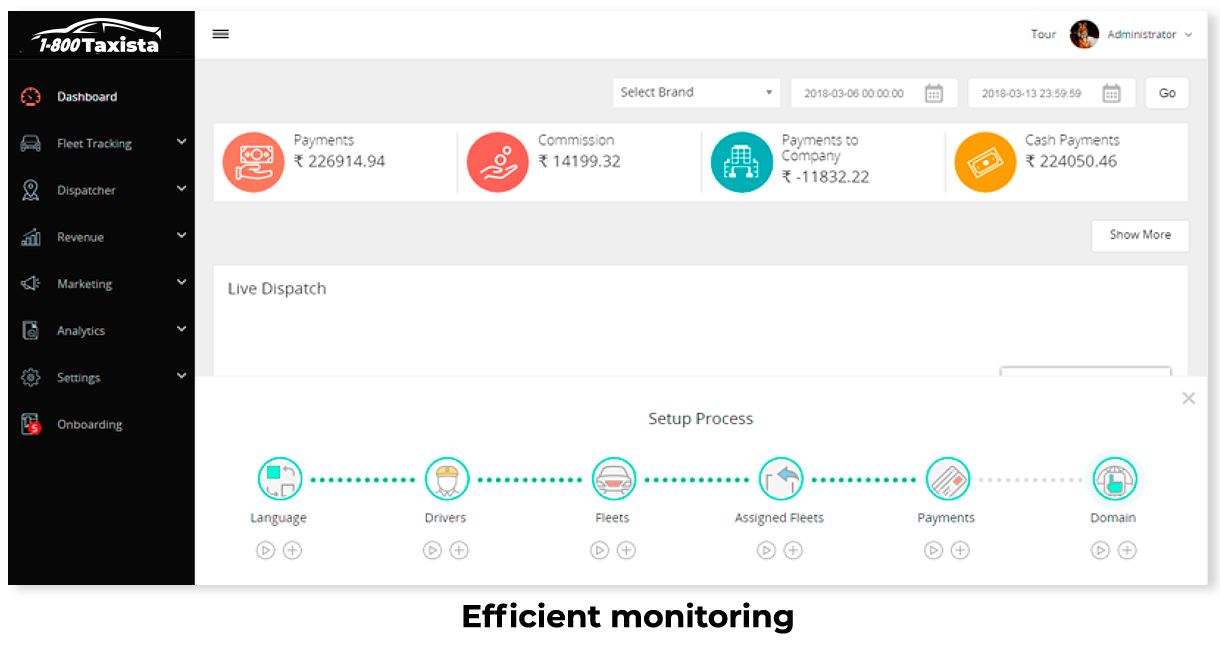This screenshot has height=657, width=1220.
Task: Expand the Revenue submenu chevron
Action: pos(181,235)
